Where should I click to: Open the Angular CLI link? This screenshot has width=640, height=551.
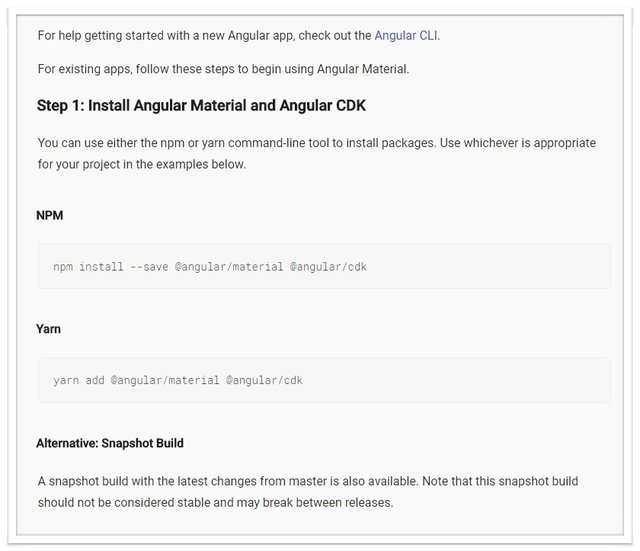pos(406,35)
